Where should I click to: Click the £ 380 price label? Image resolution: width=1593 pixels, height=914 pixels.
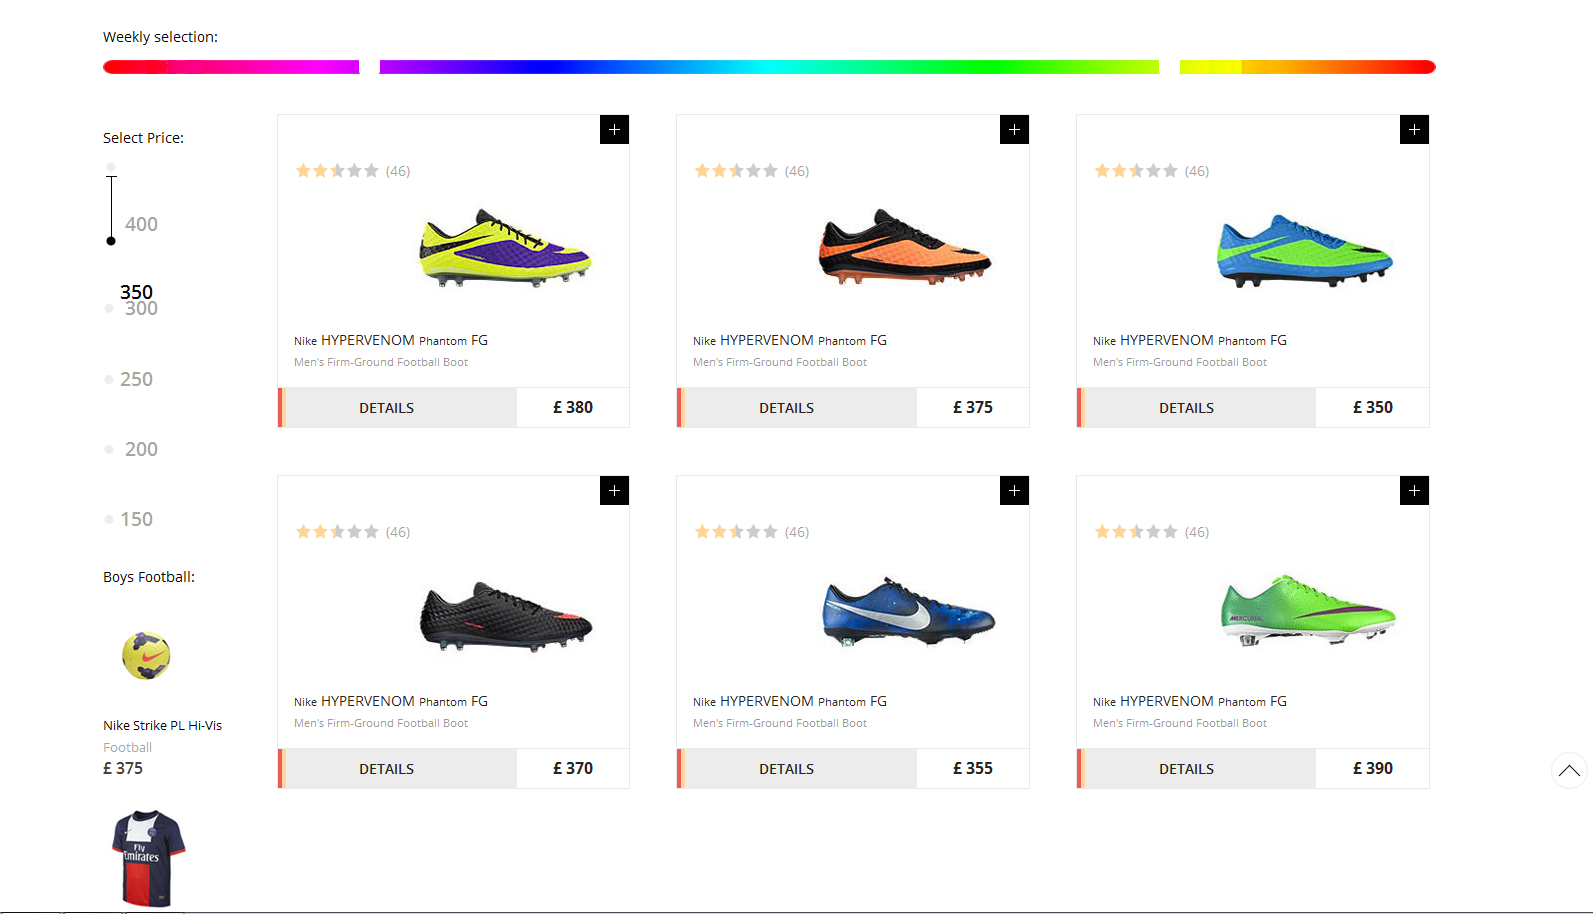tap(573, 407)
